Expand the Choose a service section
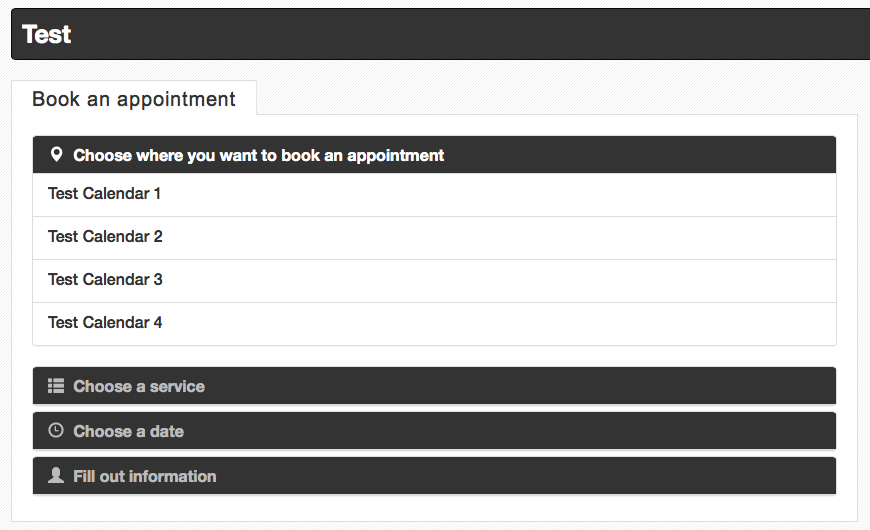 click(434, 386)
